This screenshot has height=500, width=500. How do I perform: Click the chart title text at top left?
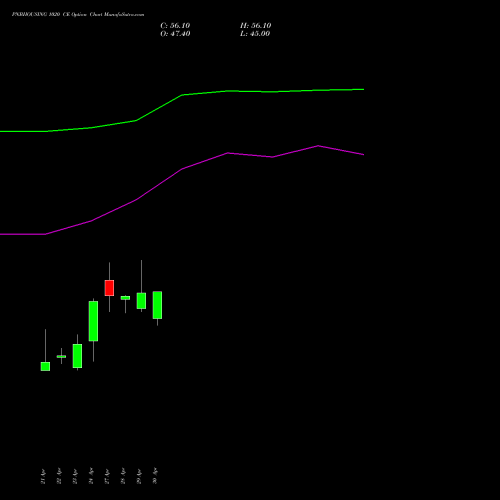click(78, 15)
